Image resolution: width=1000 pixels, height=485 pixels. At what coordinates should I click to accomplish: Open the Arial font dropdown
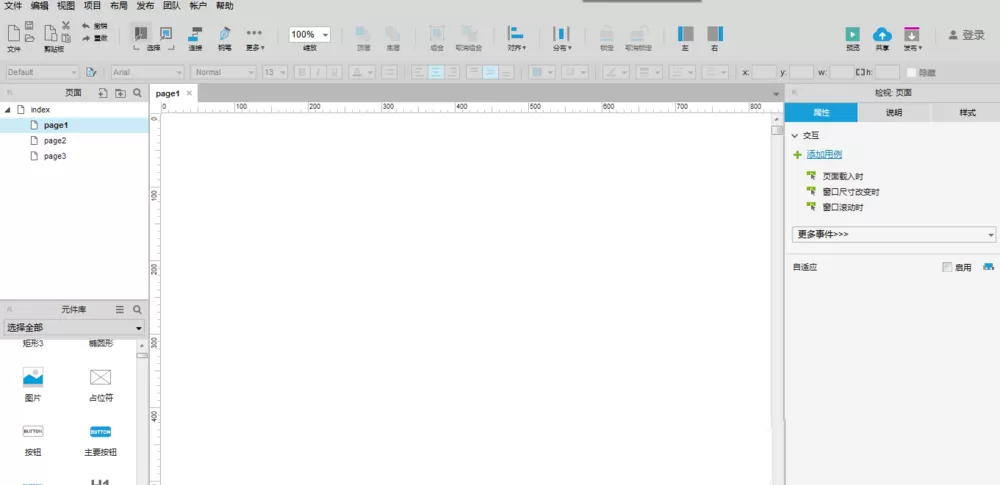click(147, 72)
